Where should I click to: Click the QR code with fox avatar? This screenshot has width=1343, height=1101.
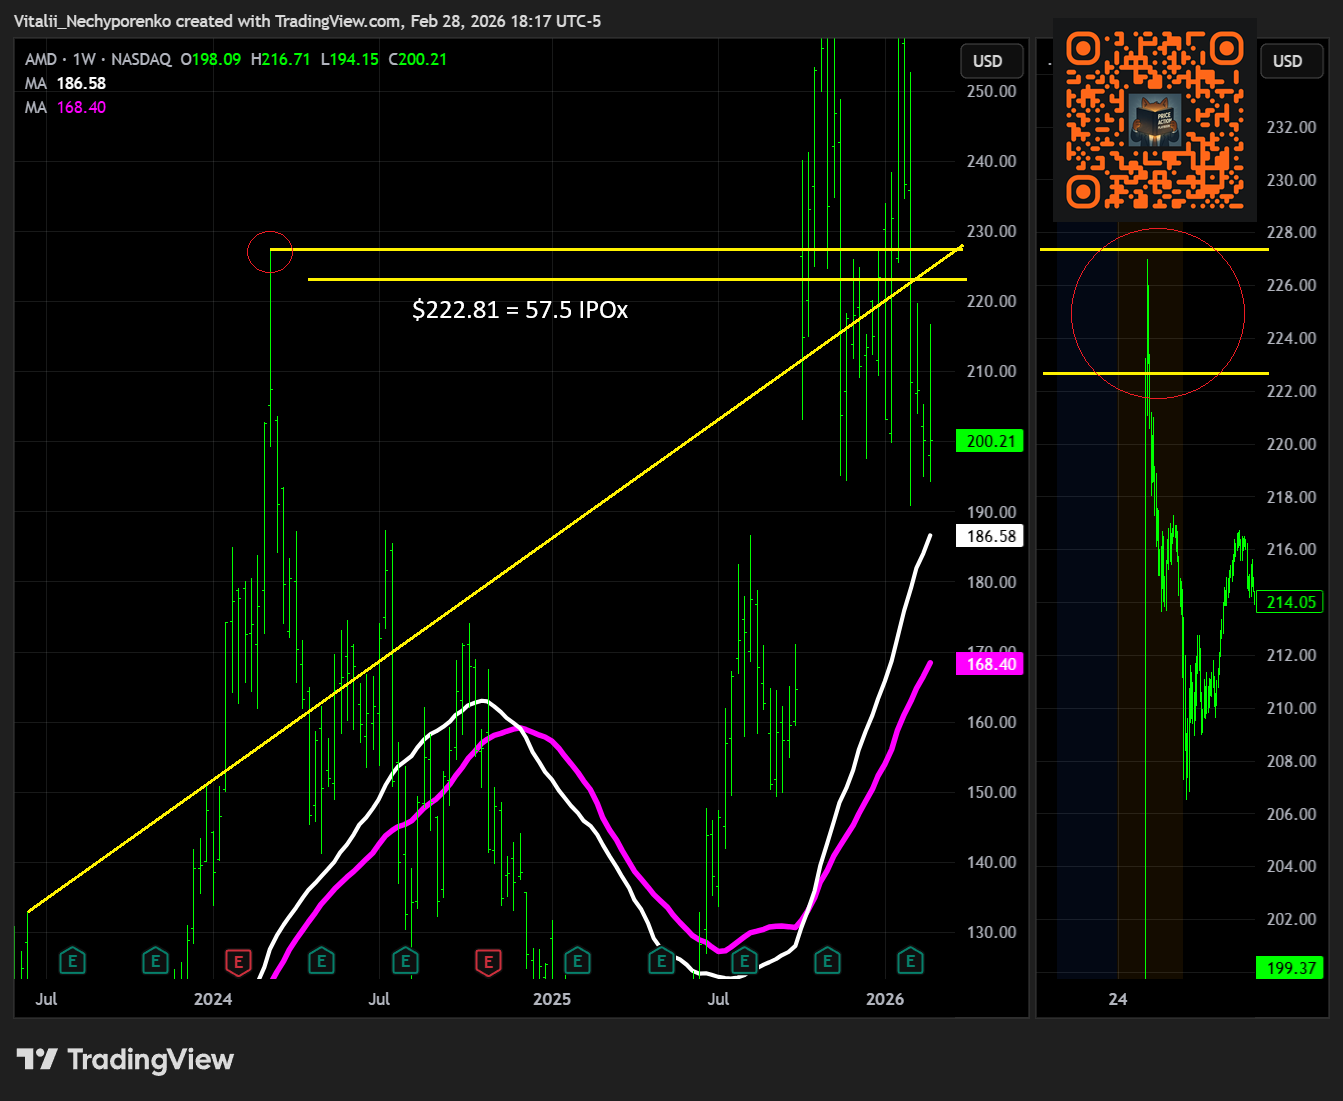coord(1155,120)
